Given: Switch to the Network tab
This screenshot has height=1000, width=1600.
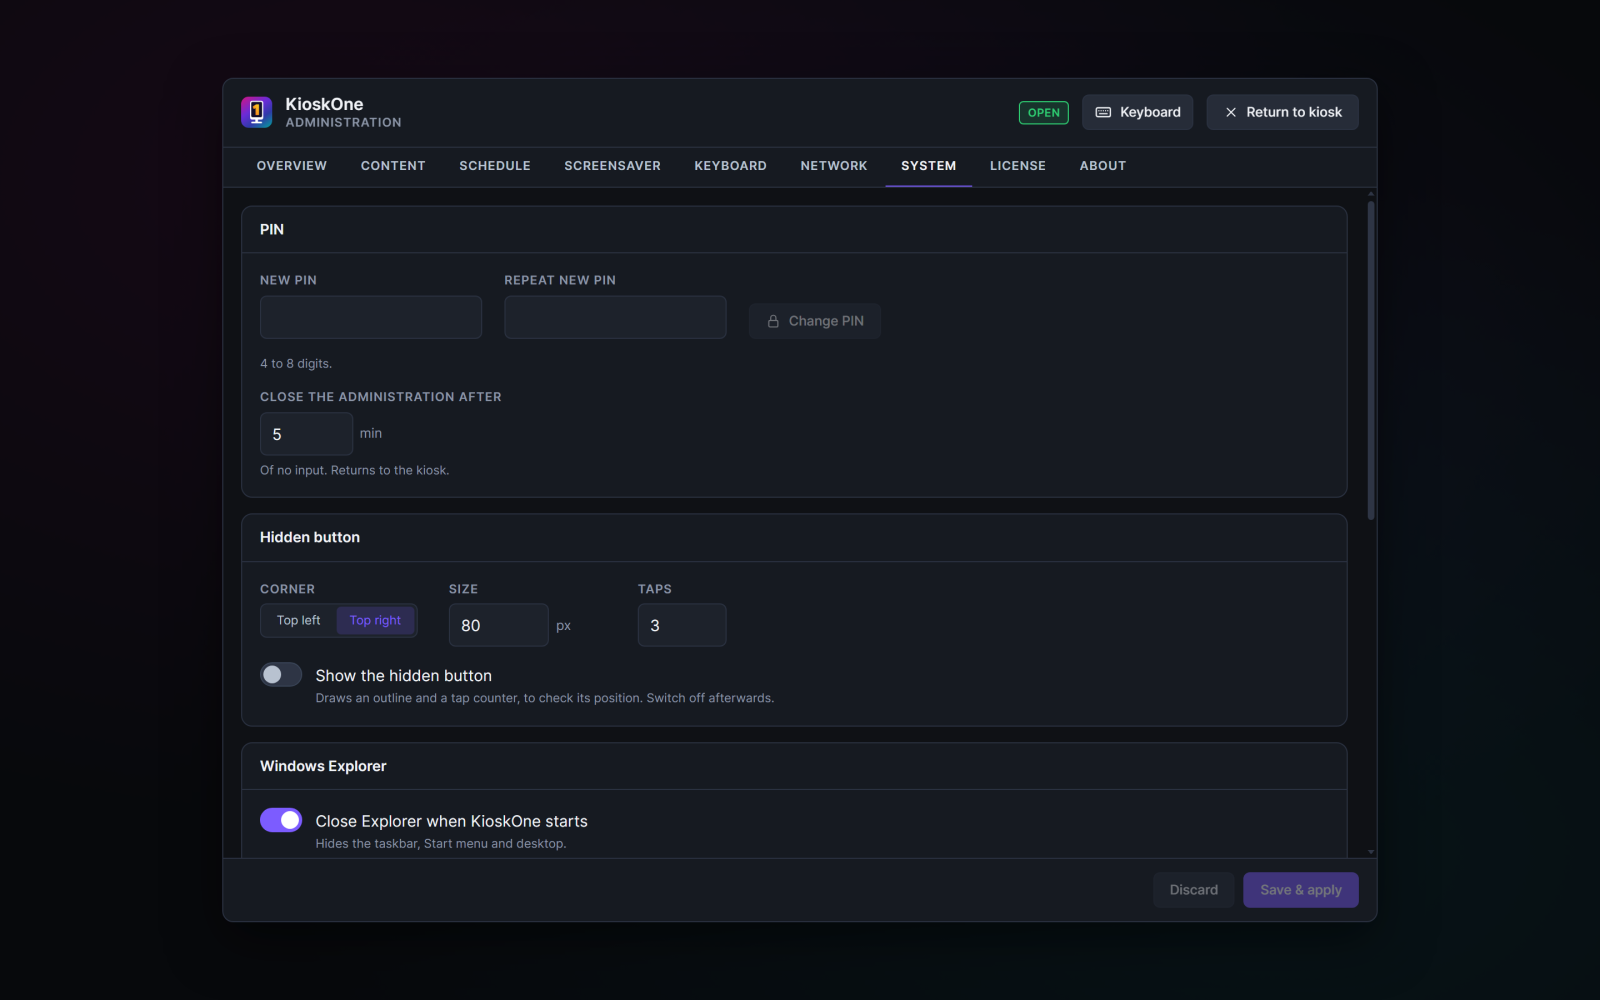Looking at the screenshot, I should [x=834, y=166].
